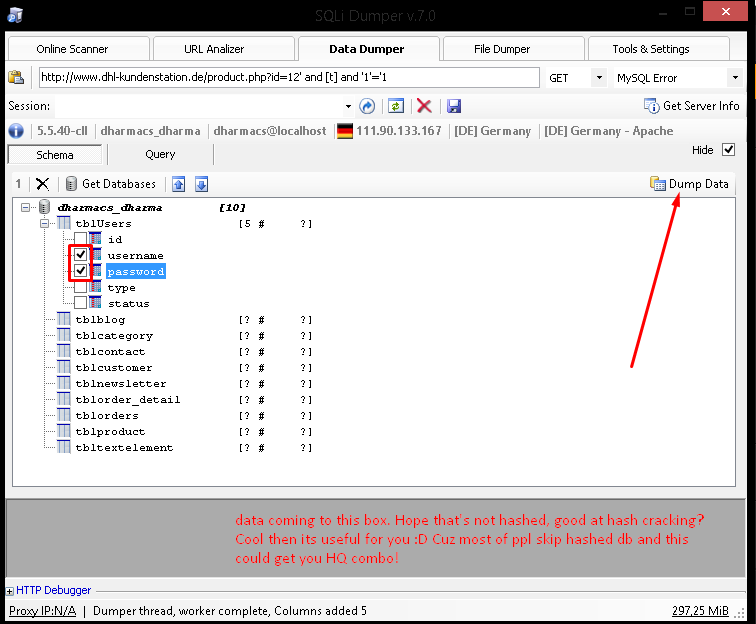Image resolution: width=756 pixels, height=624 pixels.
Task: Expand the HTTP Debugger section
Action: [x=10, y=591]
